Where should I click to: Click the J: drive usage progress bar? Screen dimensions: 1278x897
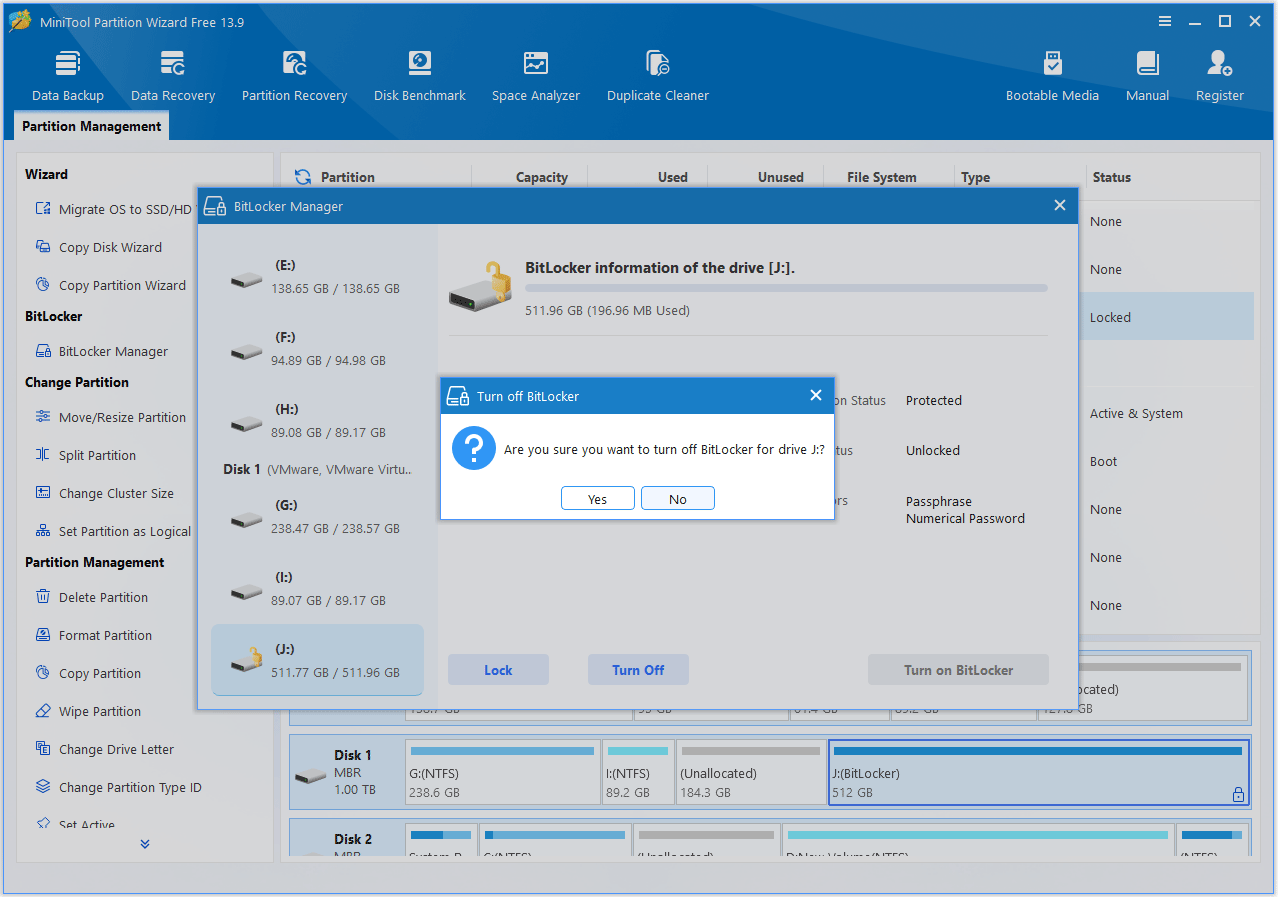coord(786,288)
